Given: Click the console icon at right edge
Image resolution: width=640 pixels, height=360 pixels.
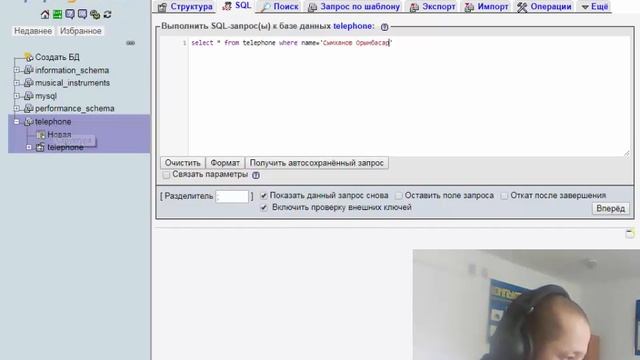Looking at the screenshot, I should point(630,233).
